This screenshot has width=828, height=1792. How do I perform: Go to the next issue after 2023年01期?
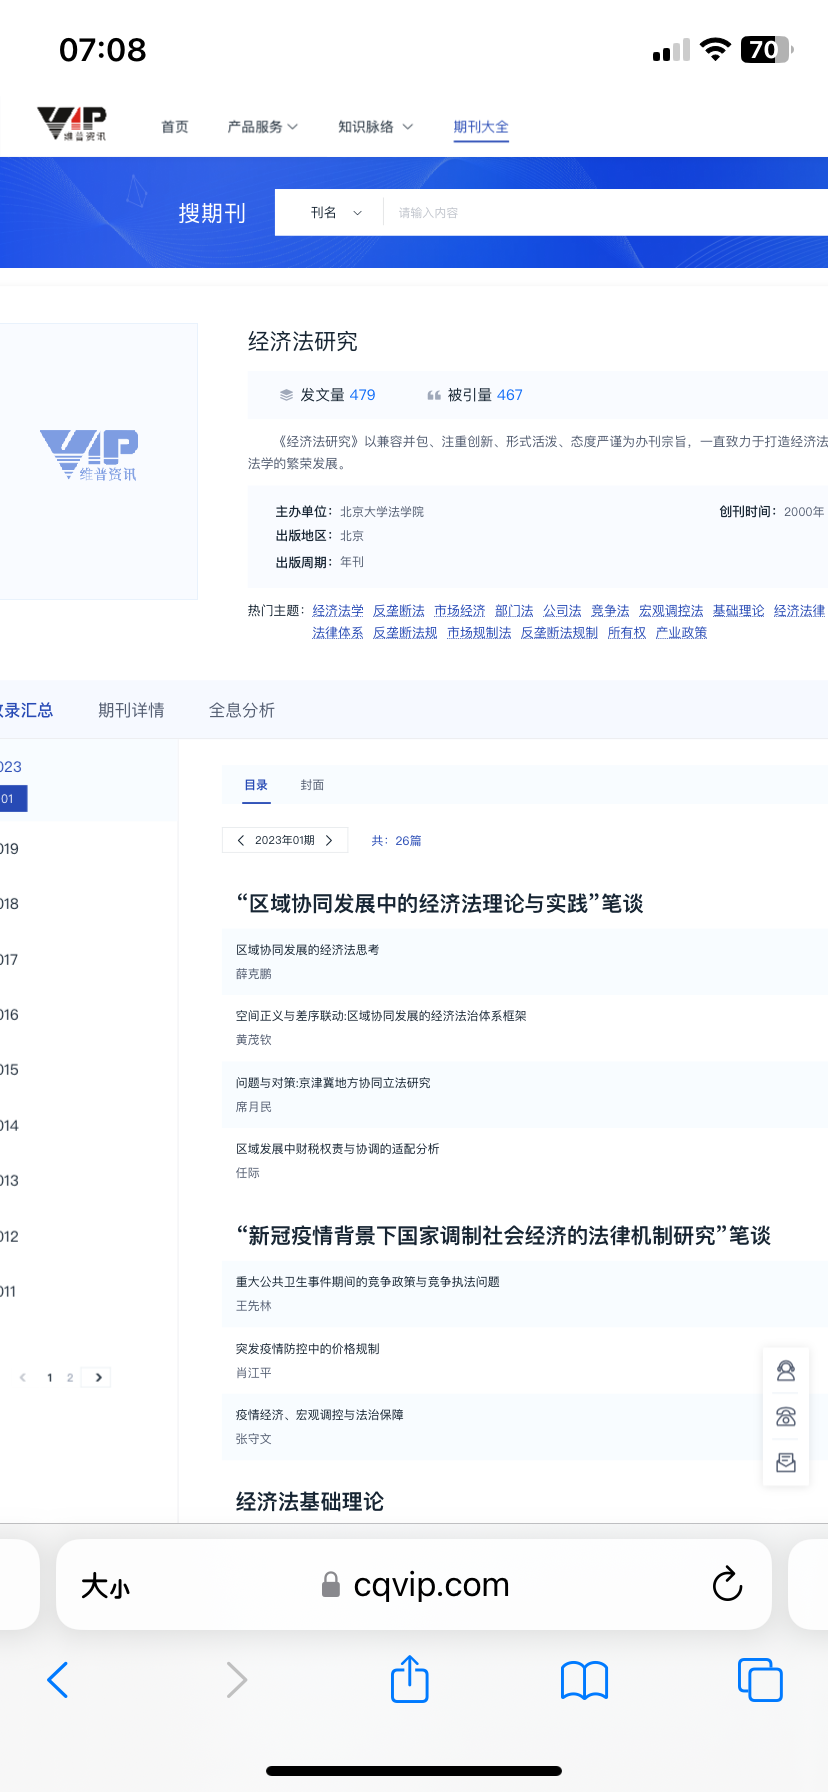(x=329, y=841)
